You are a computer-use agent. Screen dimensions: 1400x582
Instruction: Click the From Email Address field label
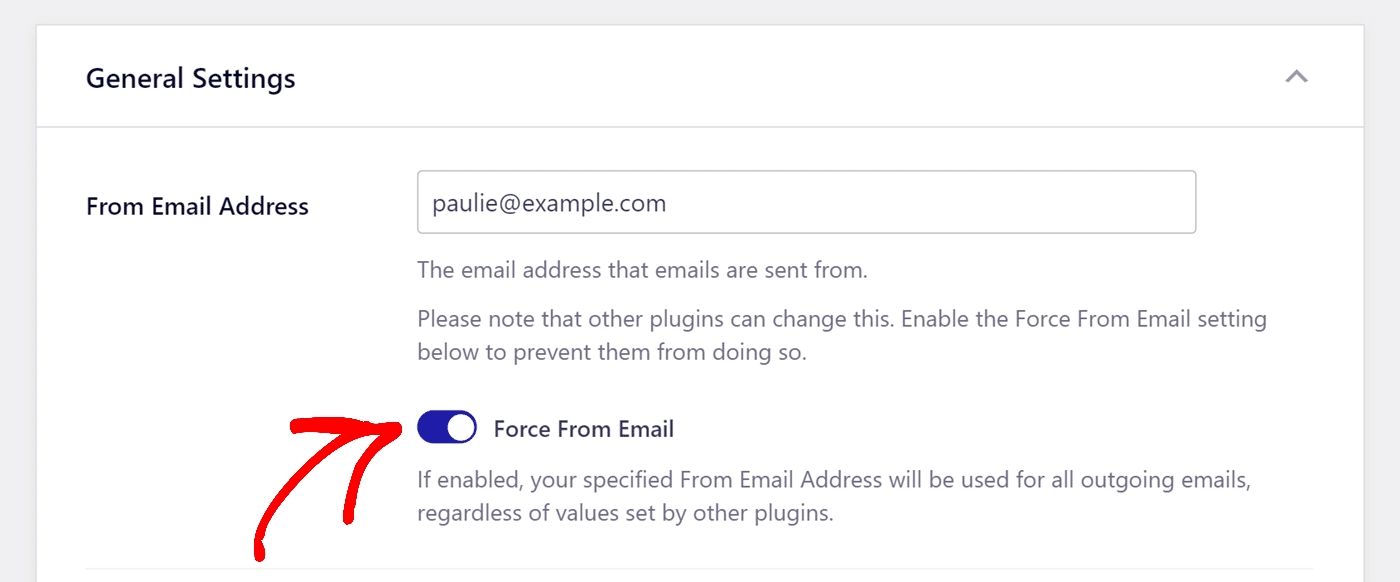point(197,206)
